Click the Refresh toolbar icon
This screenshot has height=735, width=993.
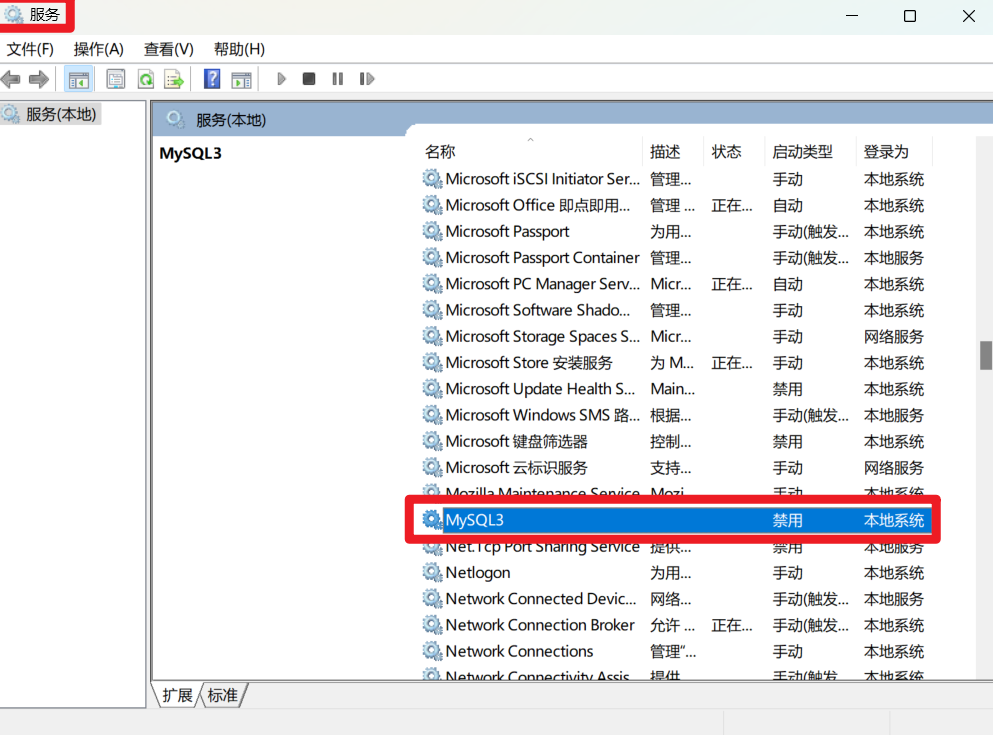(146, 79)
